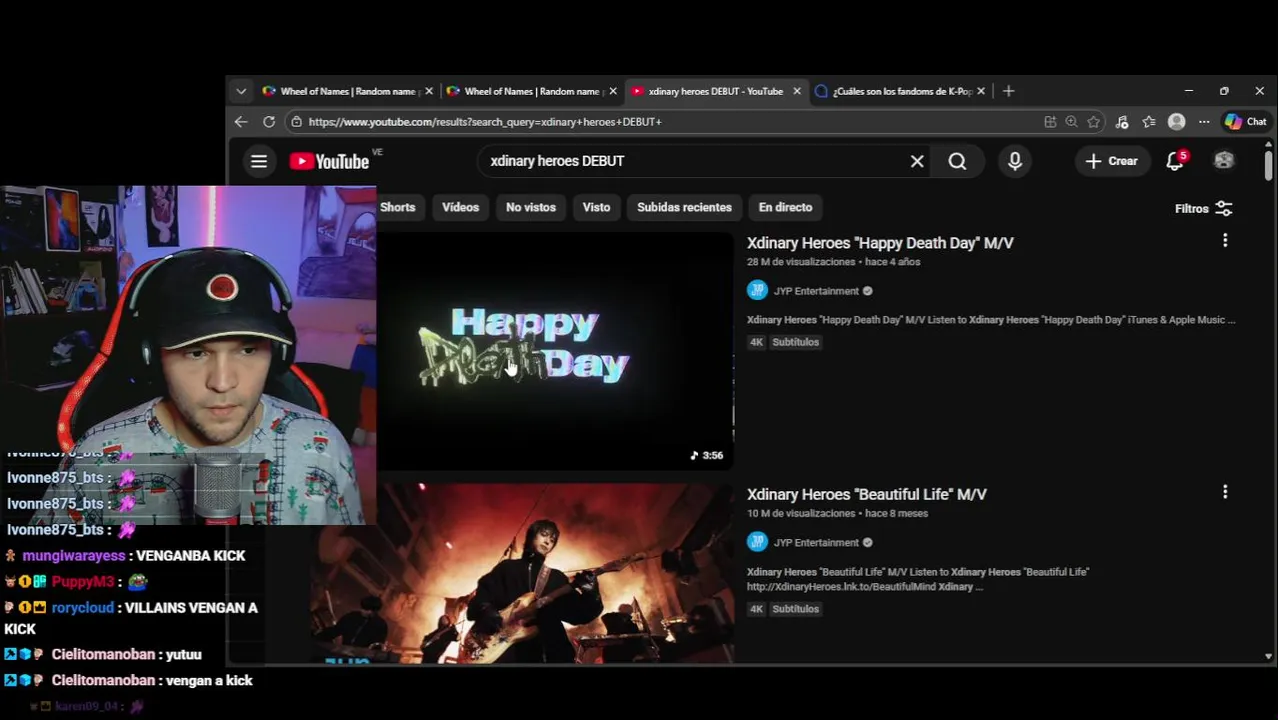Open the YouTube account avatar menu
The width and height of the screenshot is (1278, 720).
pos(1224,161)
